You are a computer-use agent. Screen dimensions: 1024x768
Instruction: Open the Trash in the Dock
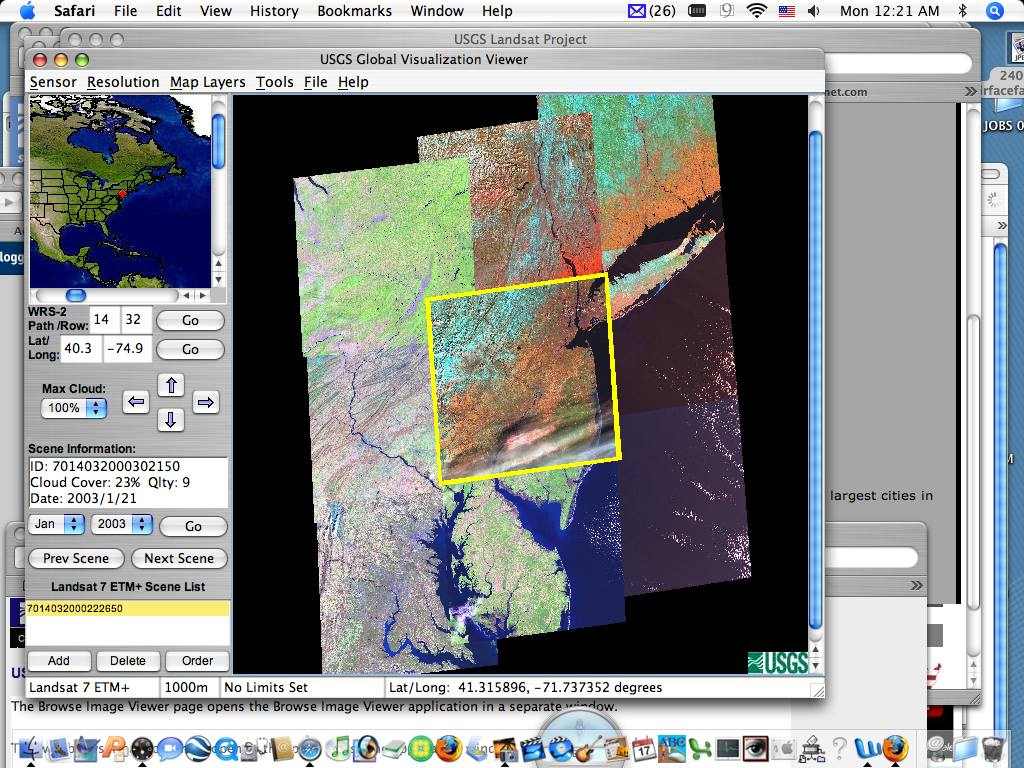pyautogui.click(x=993, y=748)
